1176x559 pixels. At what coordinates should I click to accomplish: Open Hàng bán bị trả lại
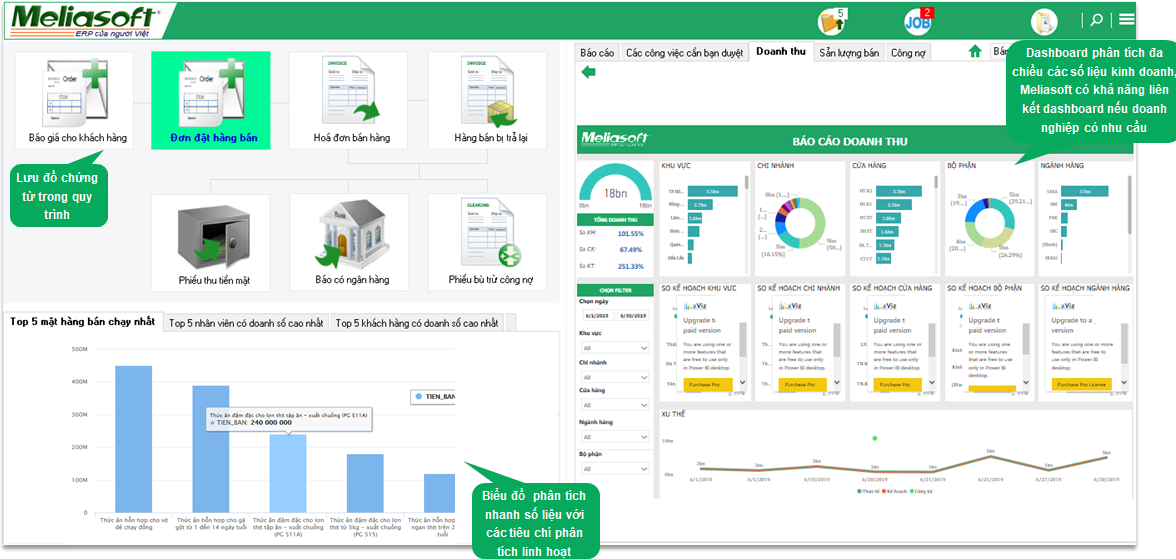coord(487,101)
